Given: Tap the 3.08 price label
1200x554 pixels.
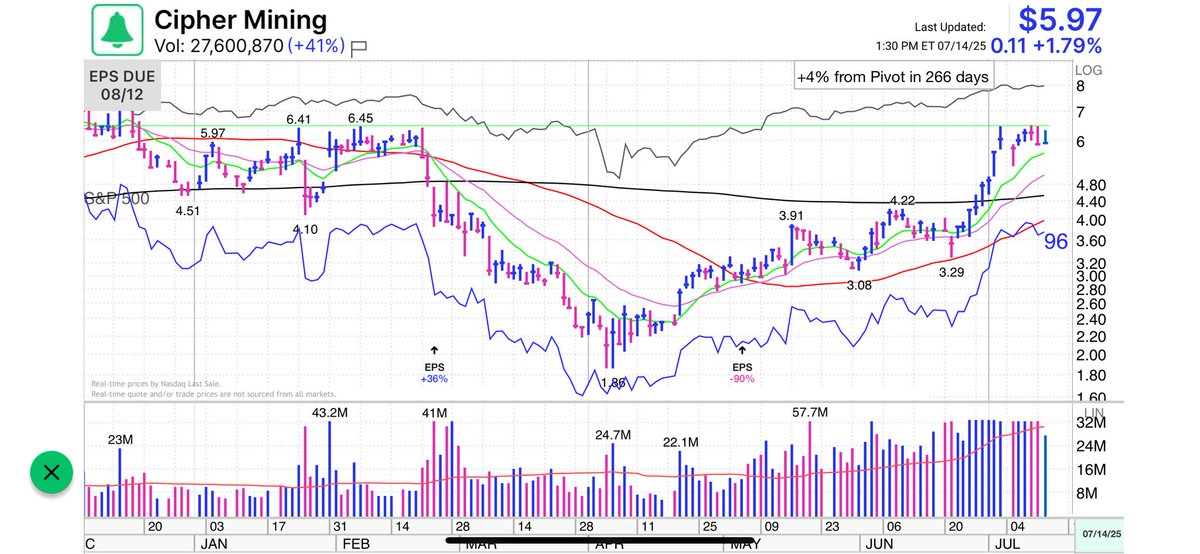Looking at the screenshot, I should pos(860,285).
